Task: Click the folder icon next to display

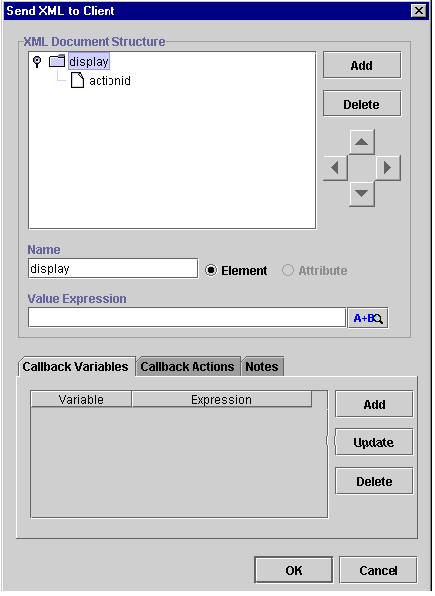Action: pos(57,61)
